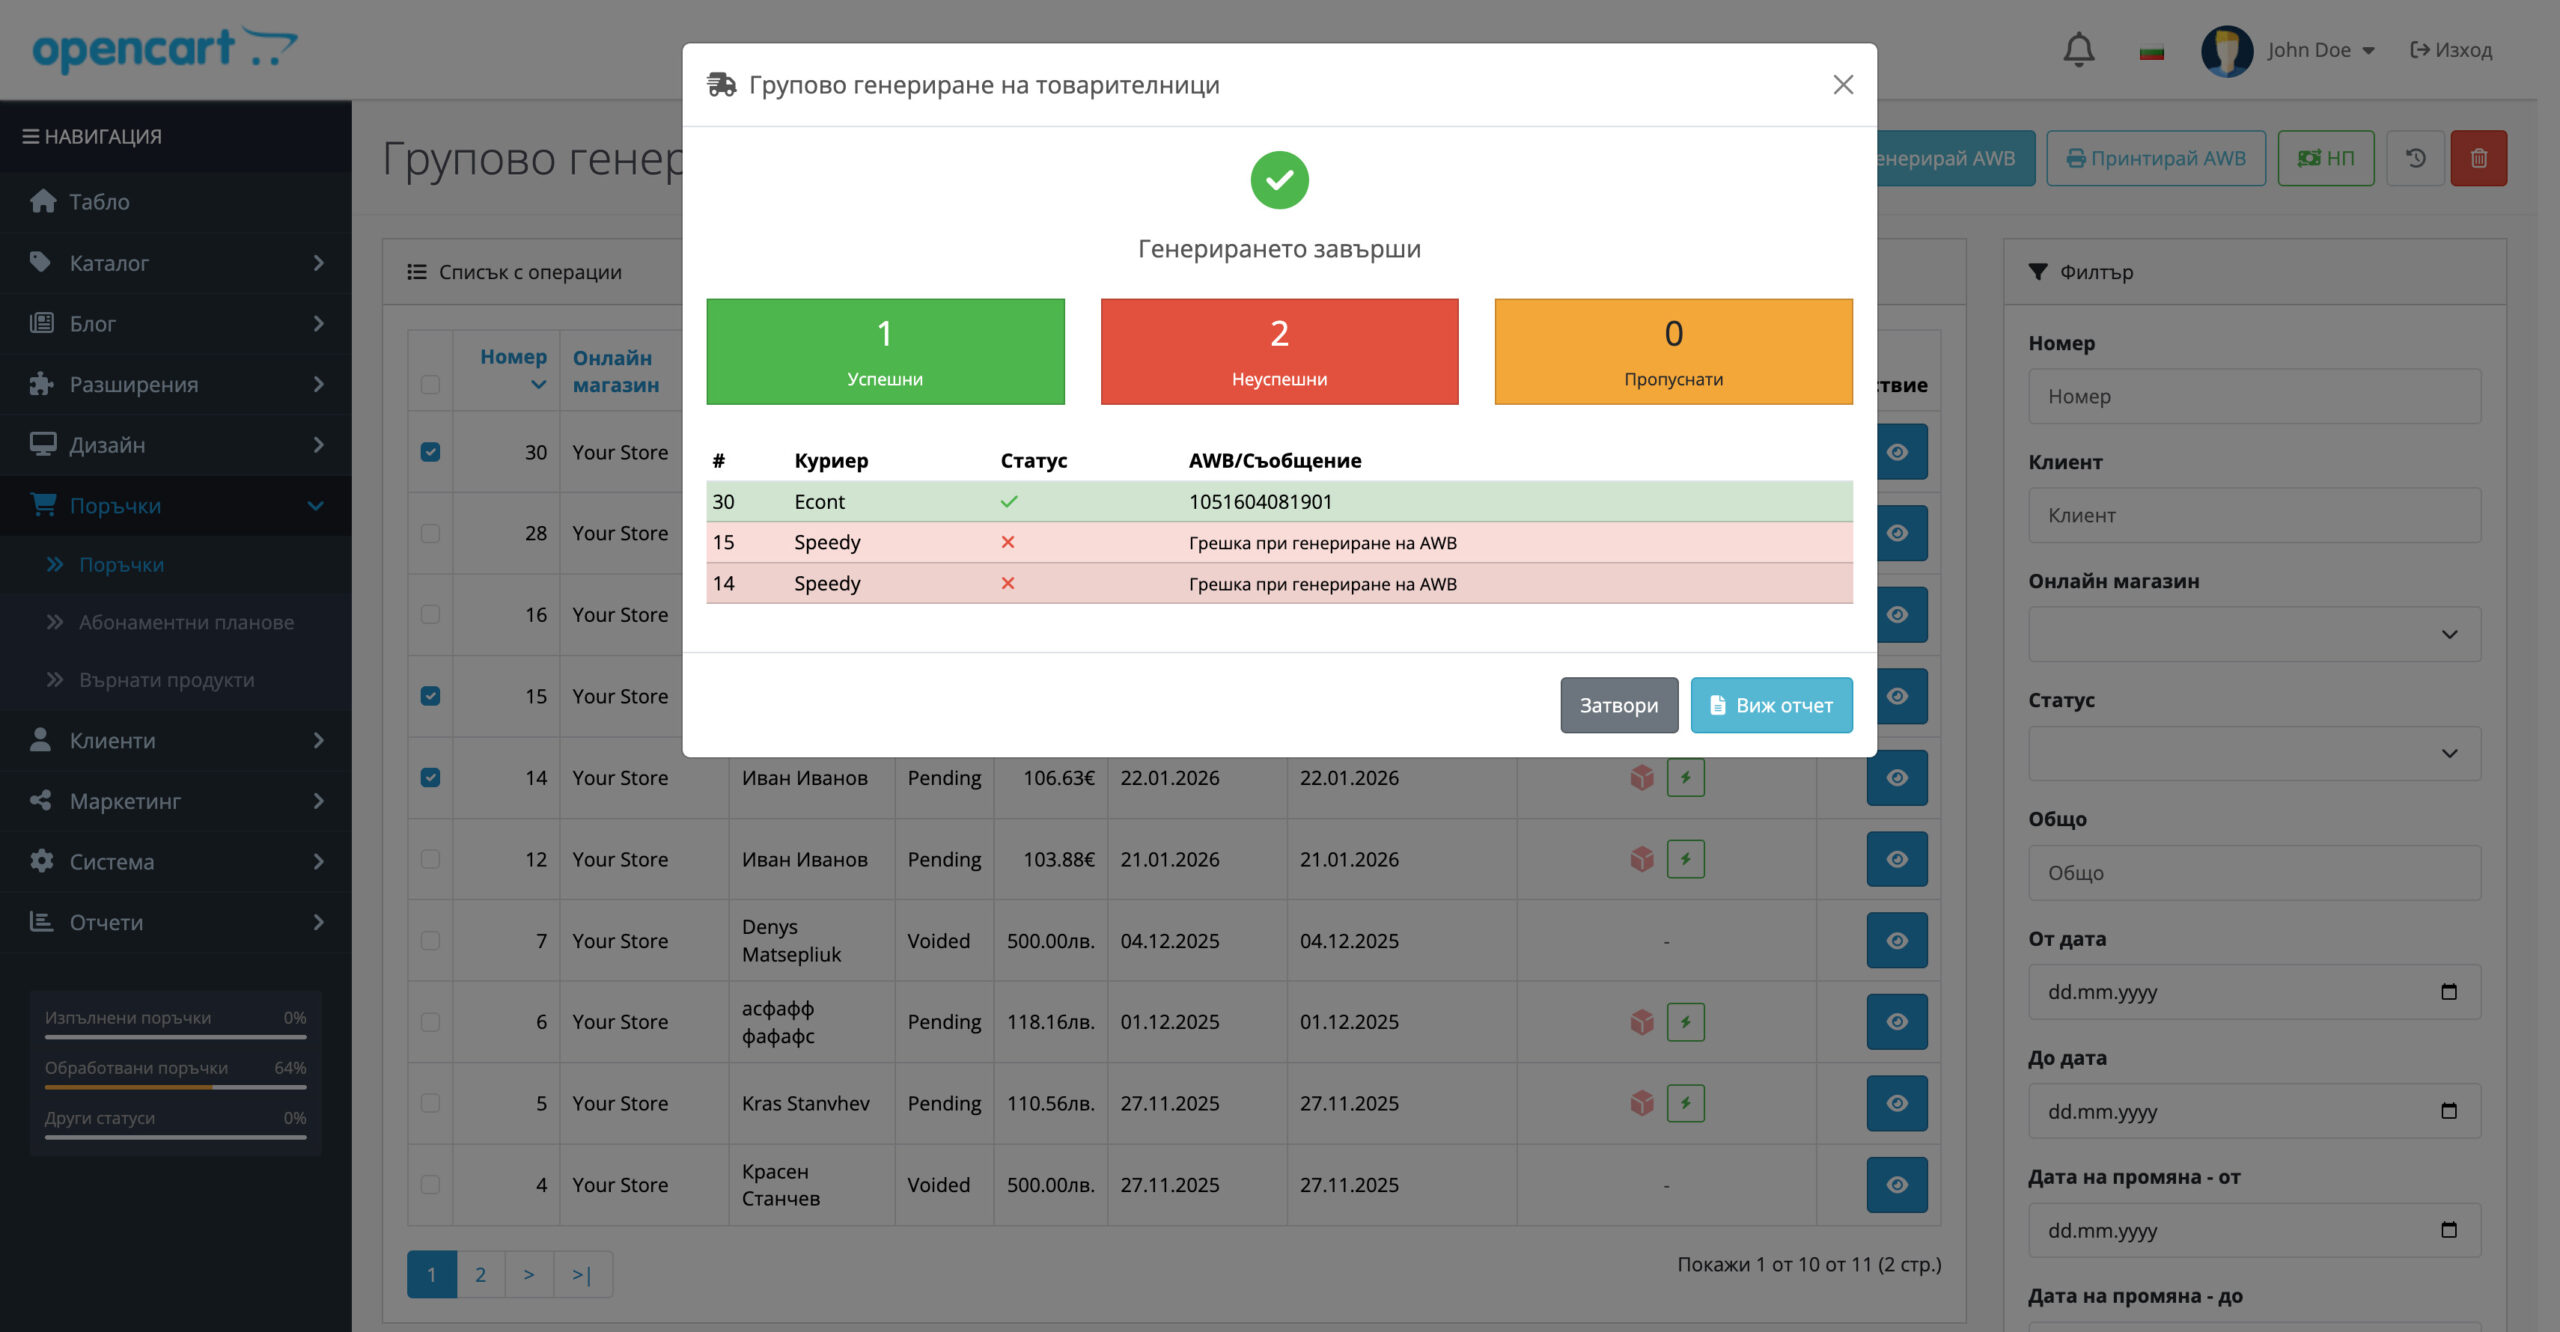Viewport: 2560px width, 1332px height.
Task: Click the green lightning icon for order 12
Action: (1685, 859)
